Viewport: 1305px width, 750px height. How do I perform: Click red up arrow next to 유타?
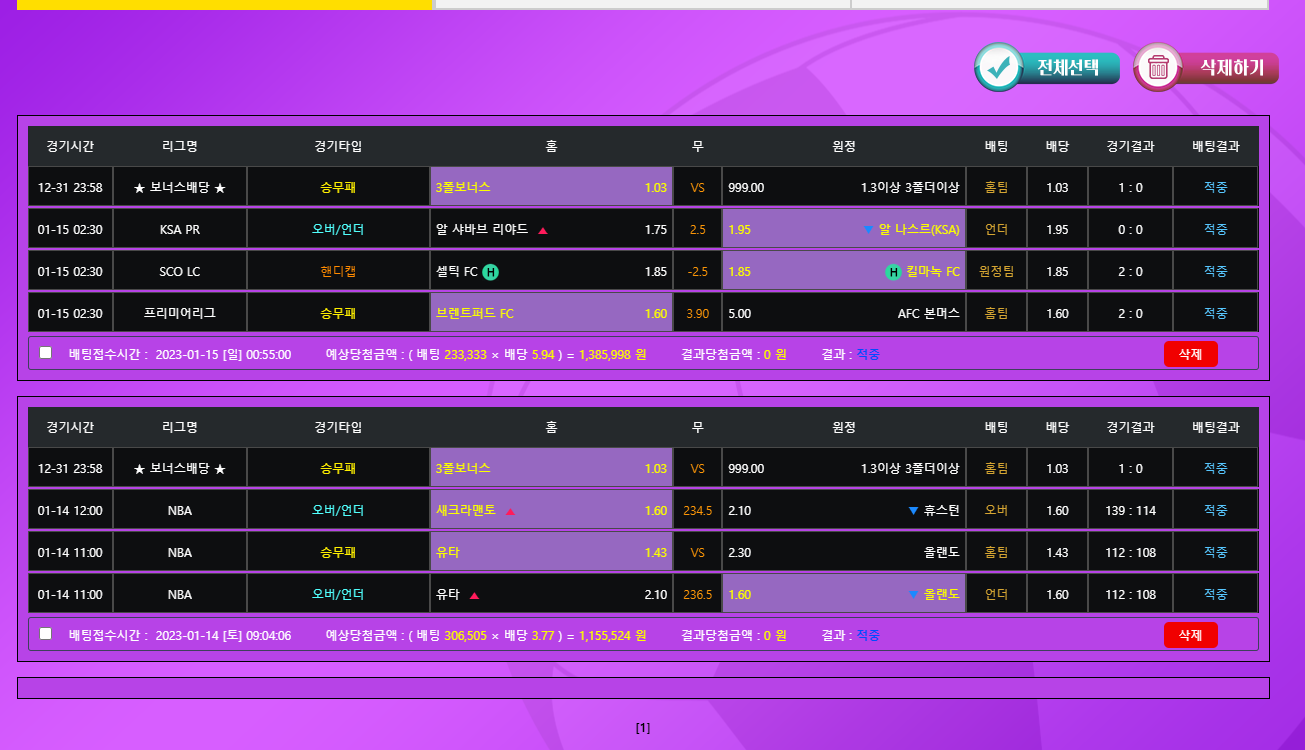click(474, 595)
